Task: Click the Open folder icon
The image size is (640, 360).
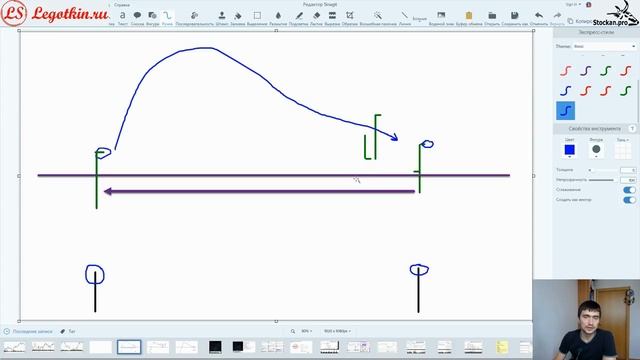Action: (492, 18)
